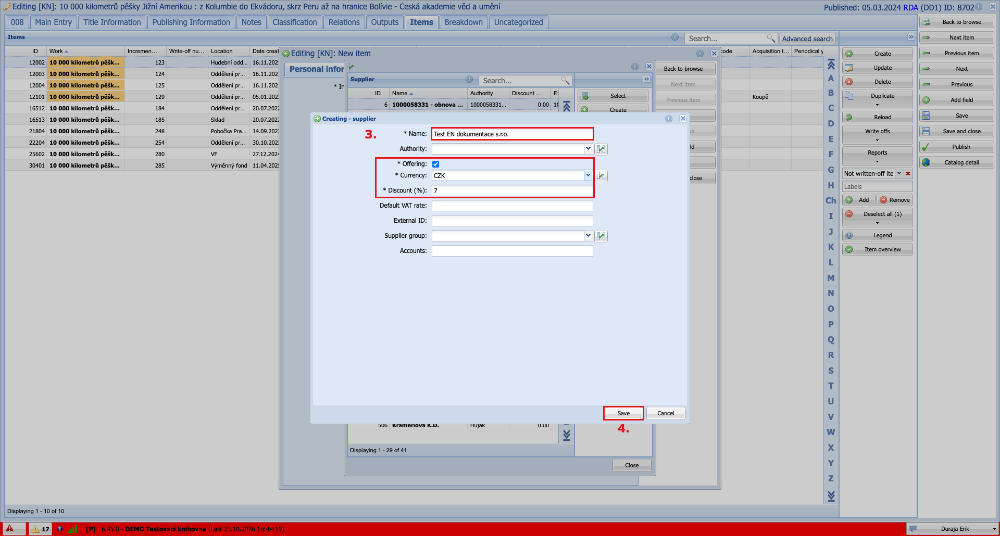This screenshot has width=1000, height=536.
Task: Save the new supplier
Action: 624,413
